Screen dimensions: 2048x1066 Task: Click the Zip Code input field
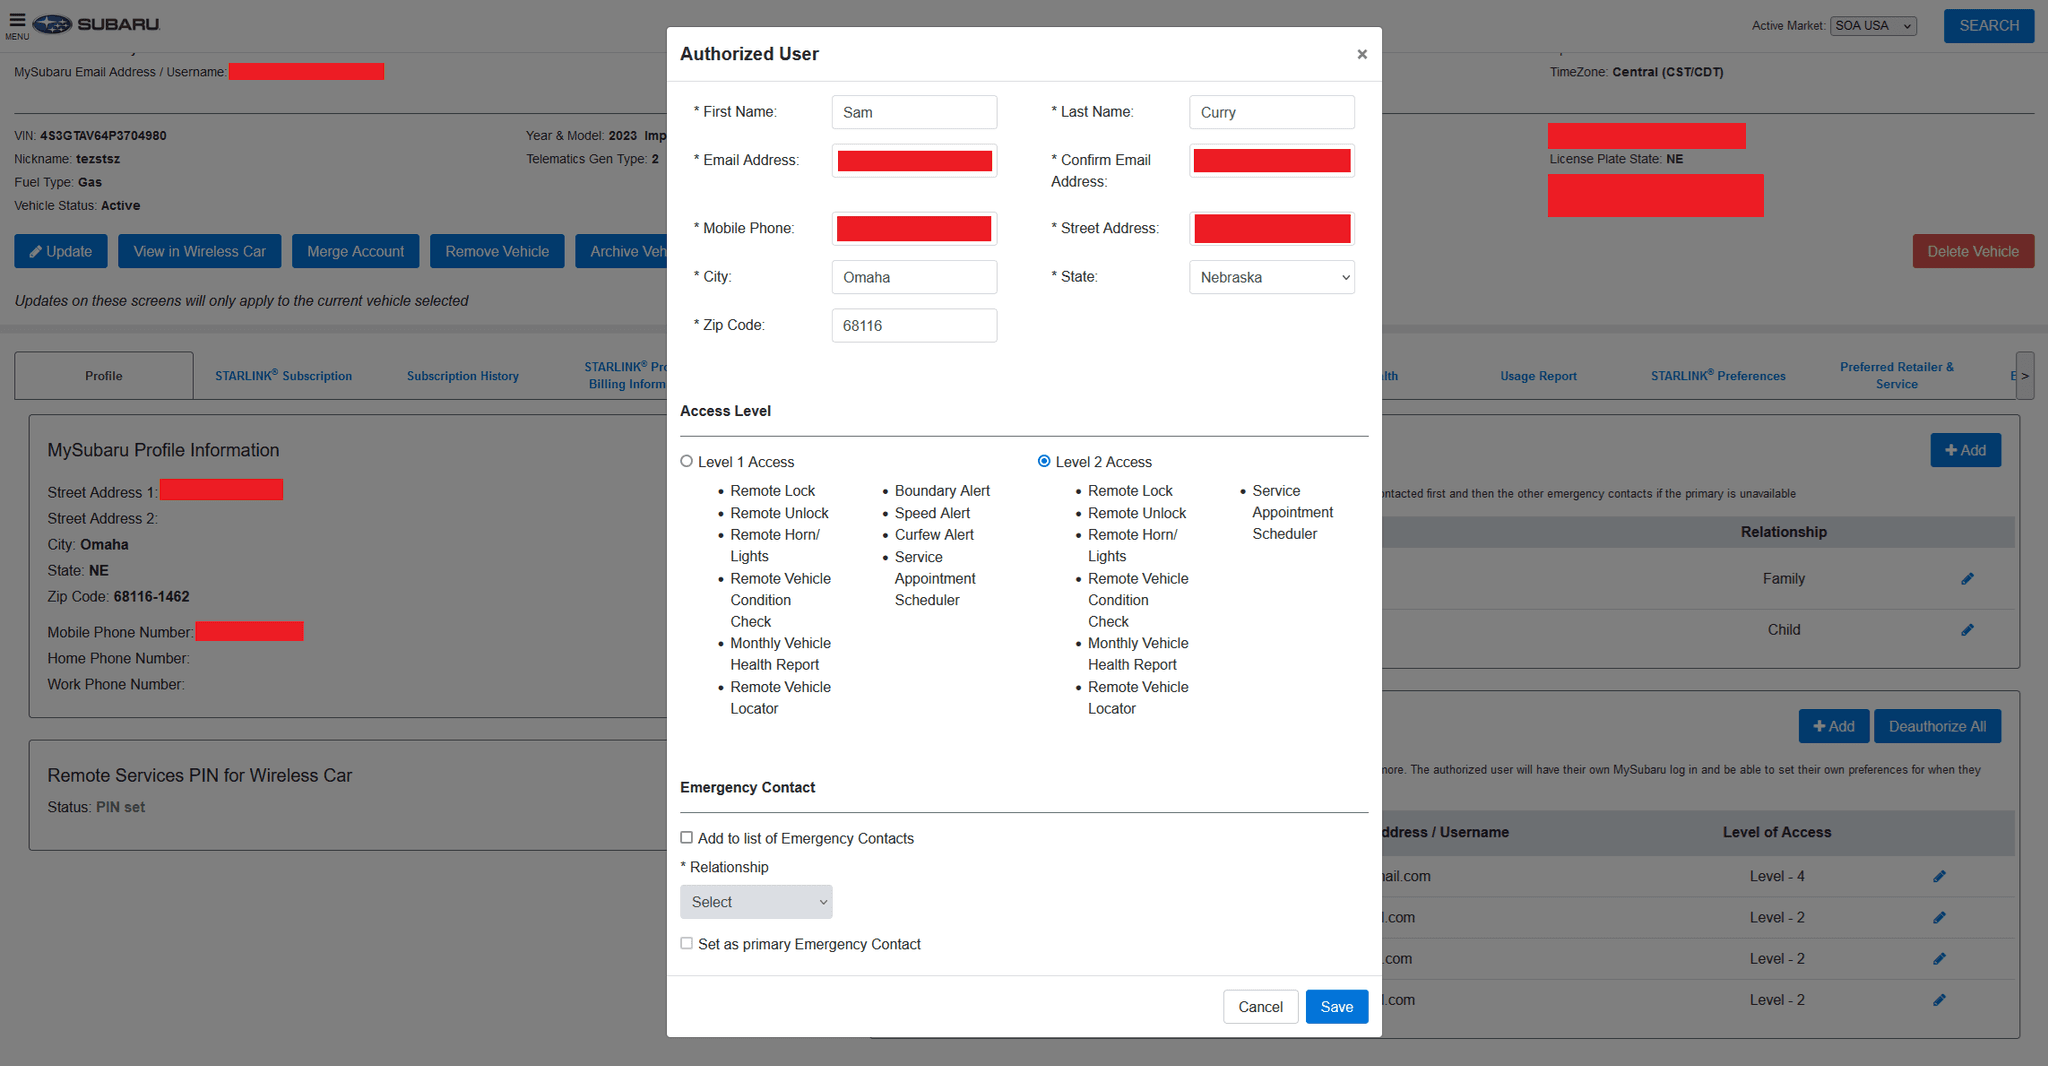(x=913, y=325)
